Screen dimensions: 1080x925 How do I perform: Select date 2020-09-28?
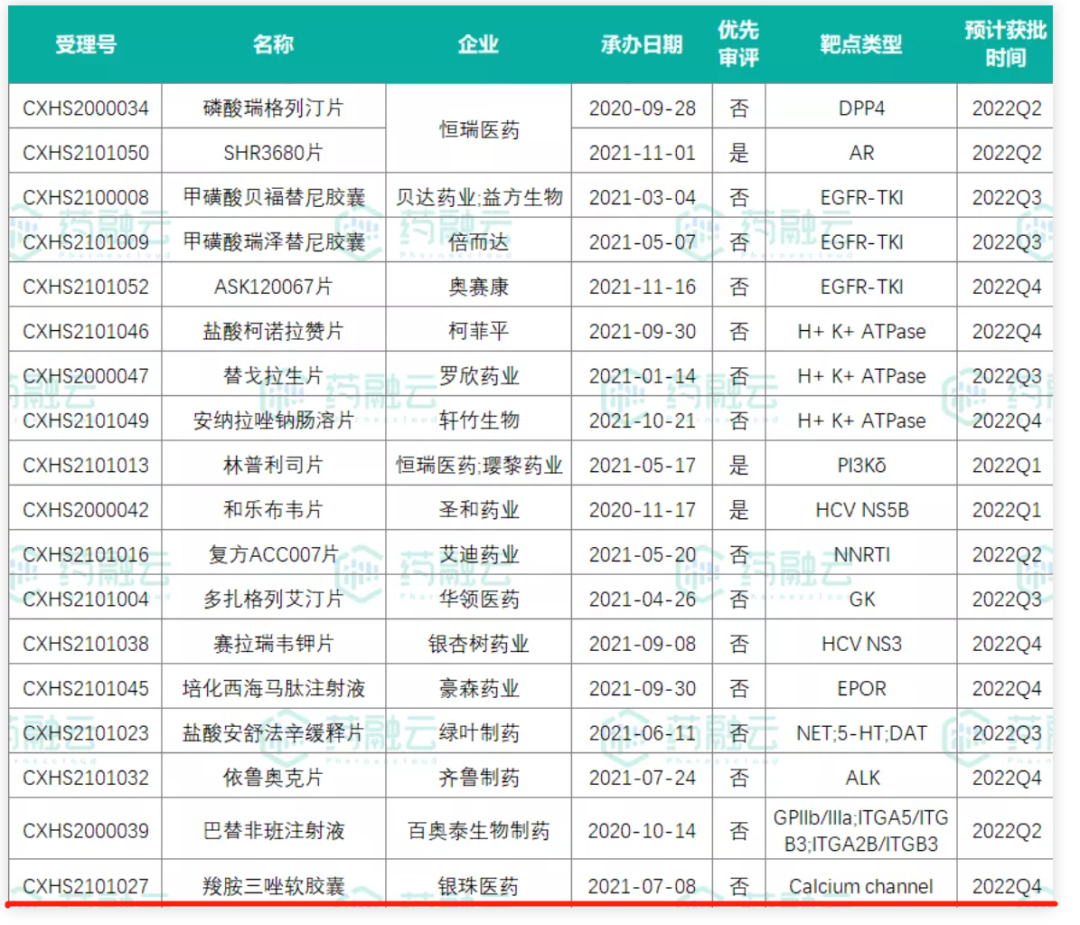click(642, 108)
